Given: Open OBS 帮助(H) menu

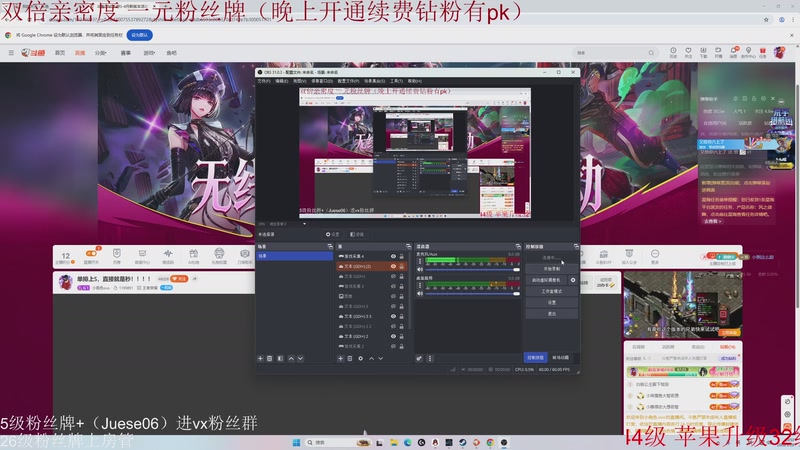Looking at the screenshot, I should (415, 81).
